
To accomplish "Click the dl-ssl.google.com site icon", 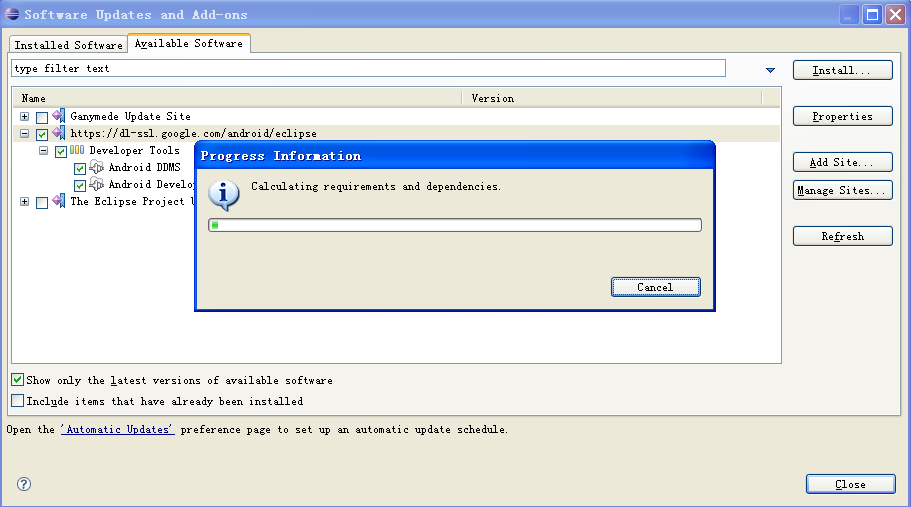I will pos(59,133).
